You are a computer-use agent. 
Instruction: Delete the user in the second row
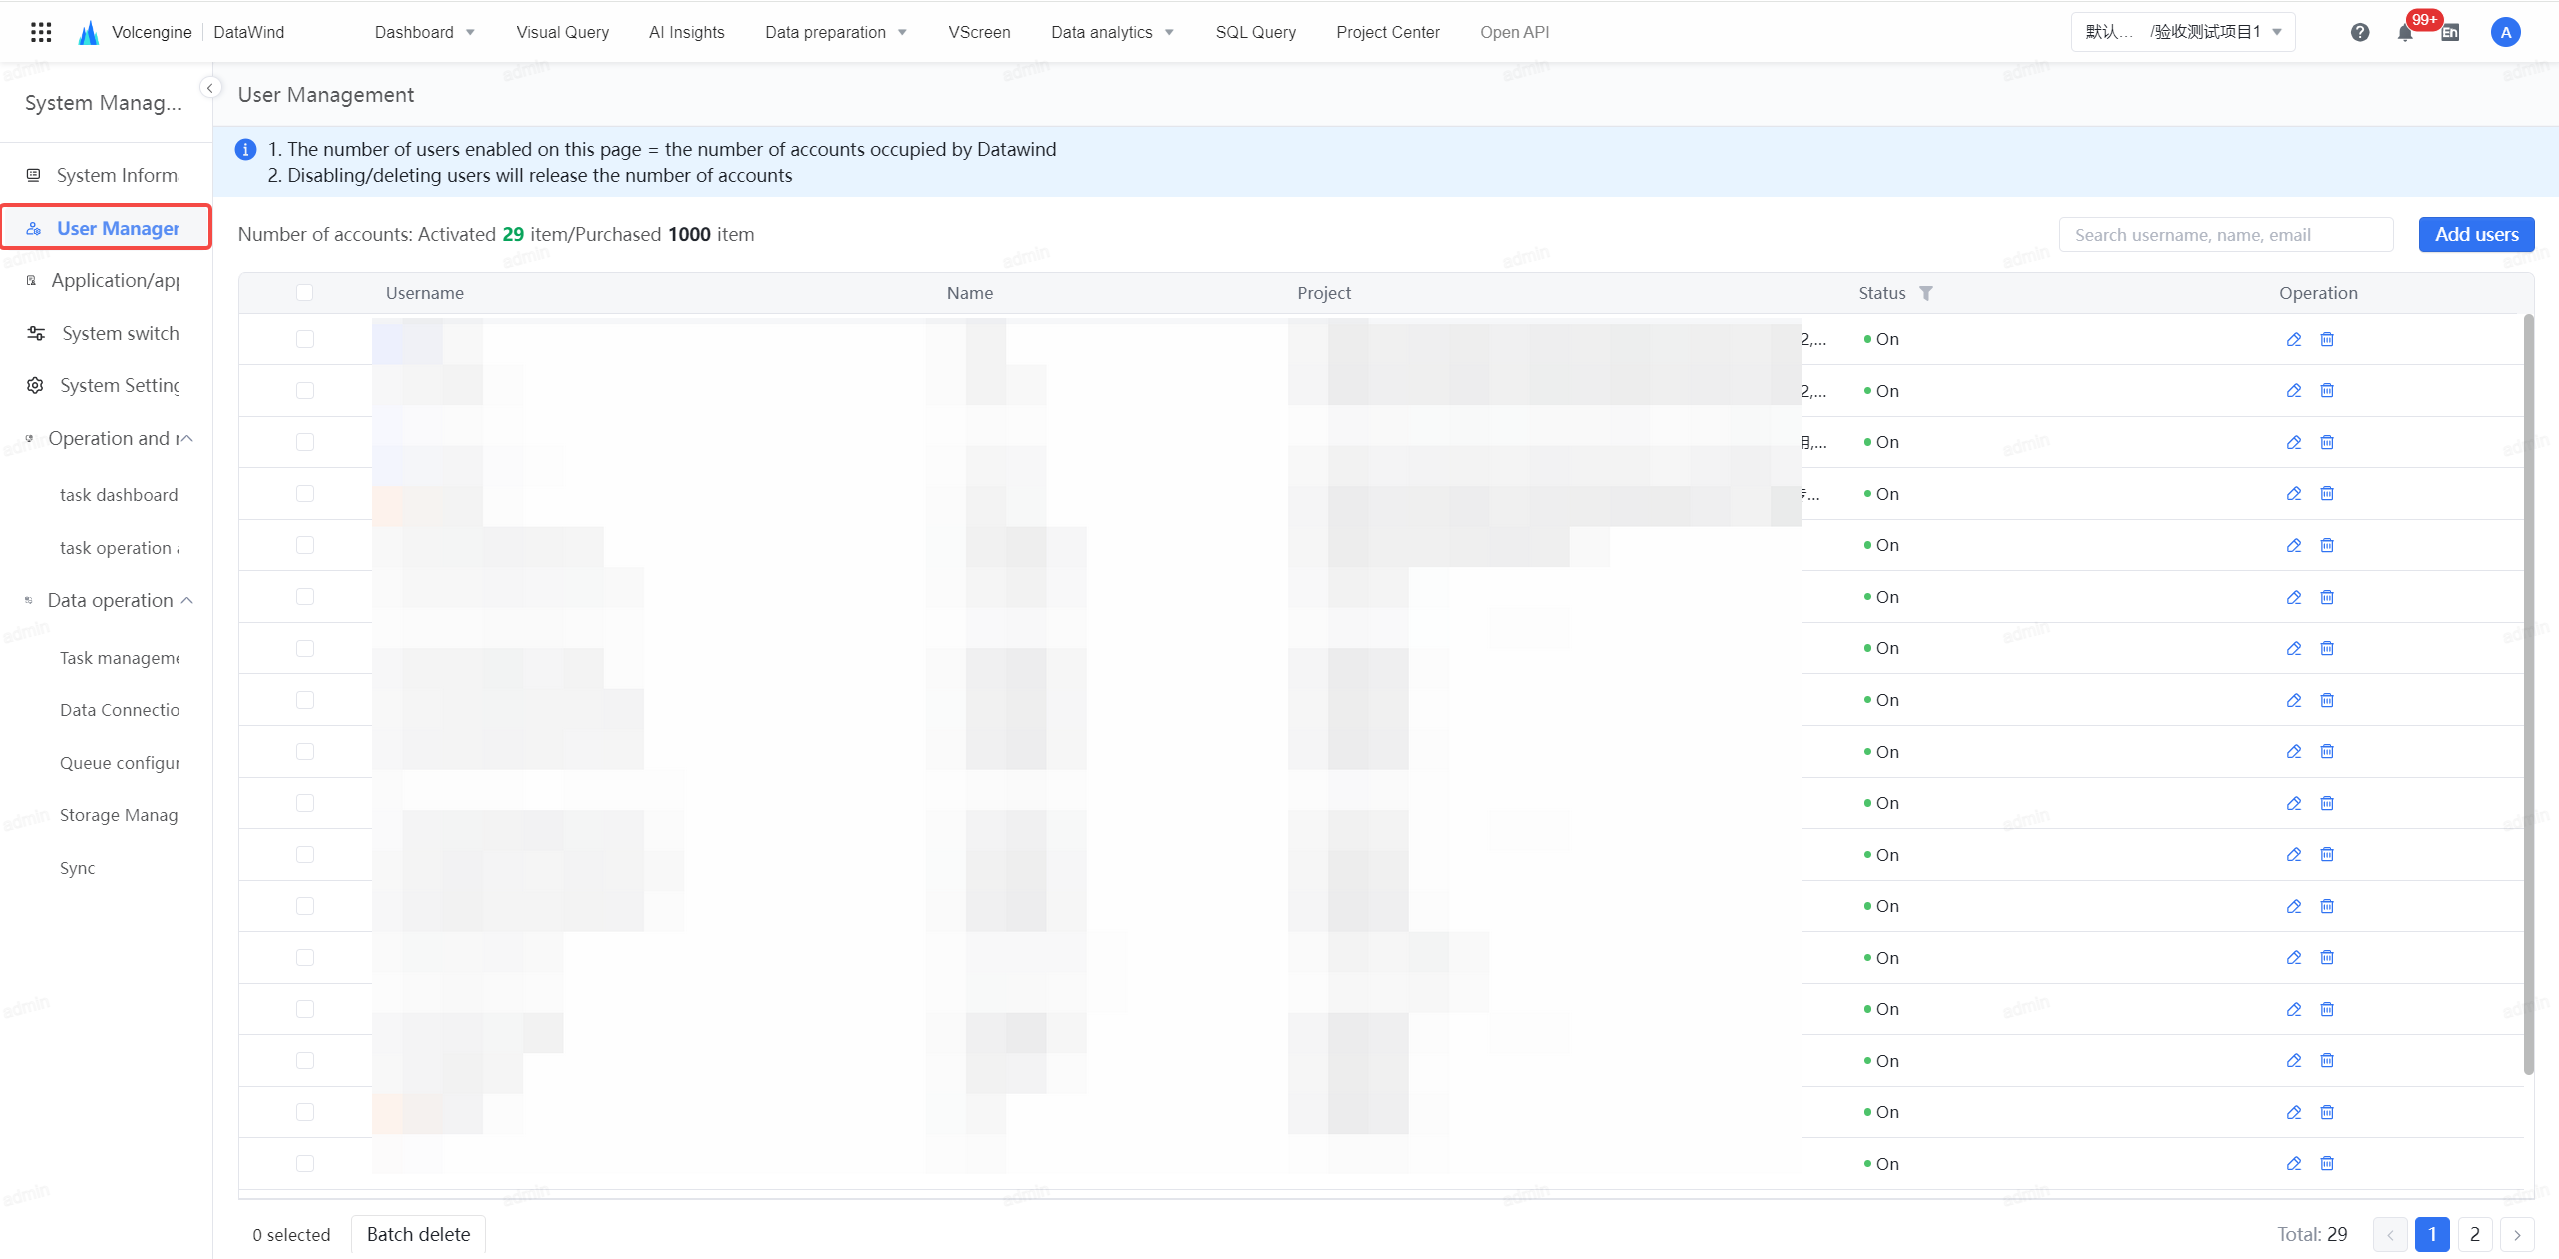2327,390
